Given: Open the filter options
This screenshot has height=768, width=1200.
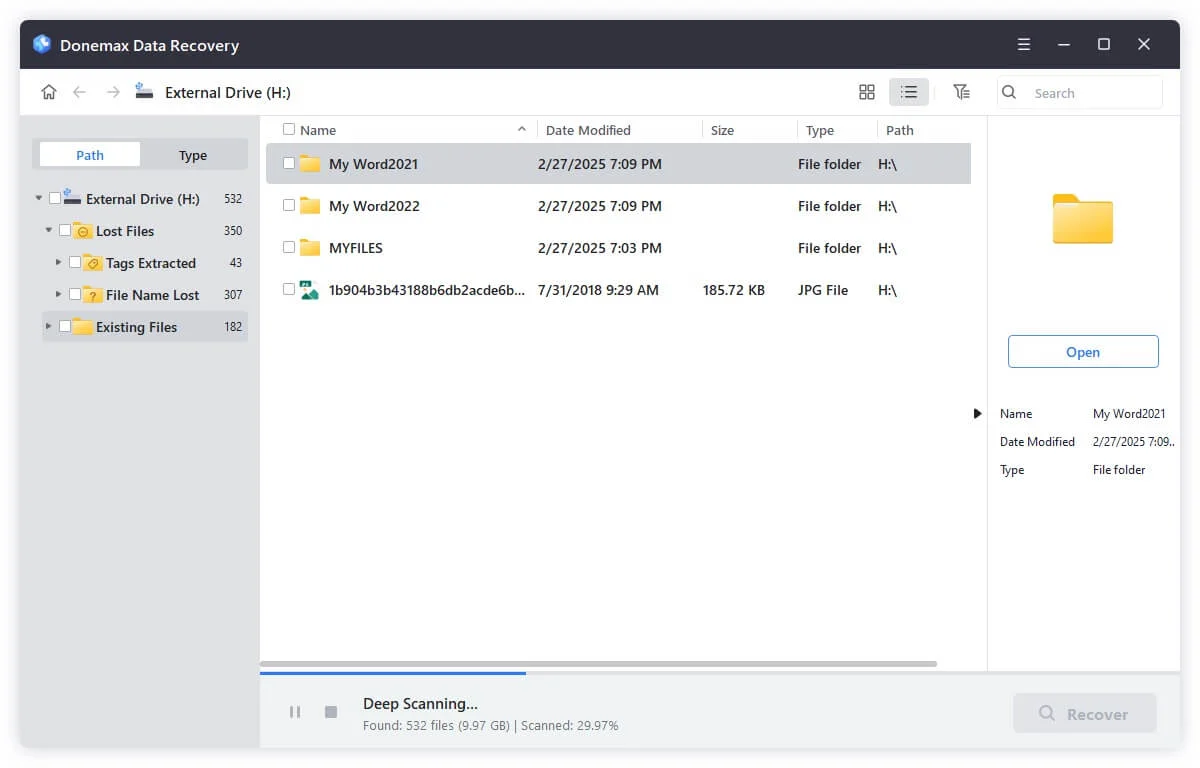Looking at the screenshot, I should click(961, 91).
